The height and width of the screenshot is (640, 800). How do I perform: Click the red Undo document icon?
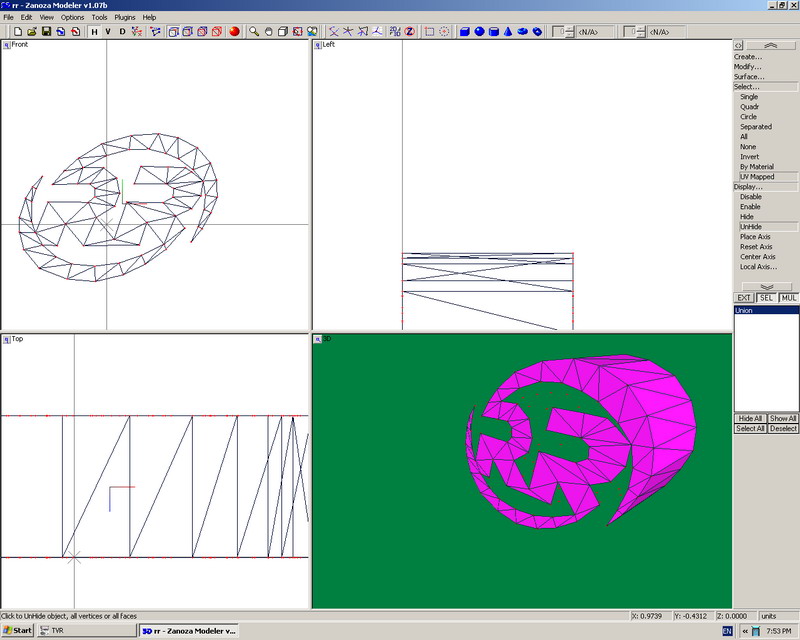click(76, 32)
